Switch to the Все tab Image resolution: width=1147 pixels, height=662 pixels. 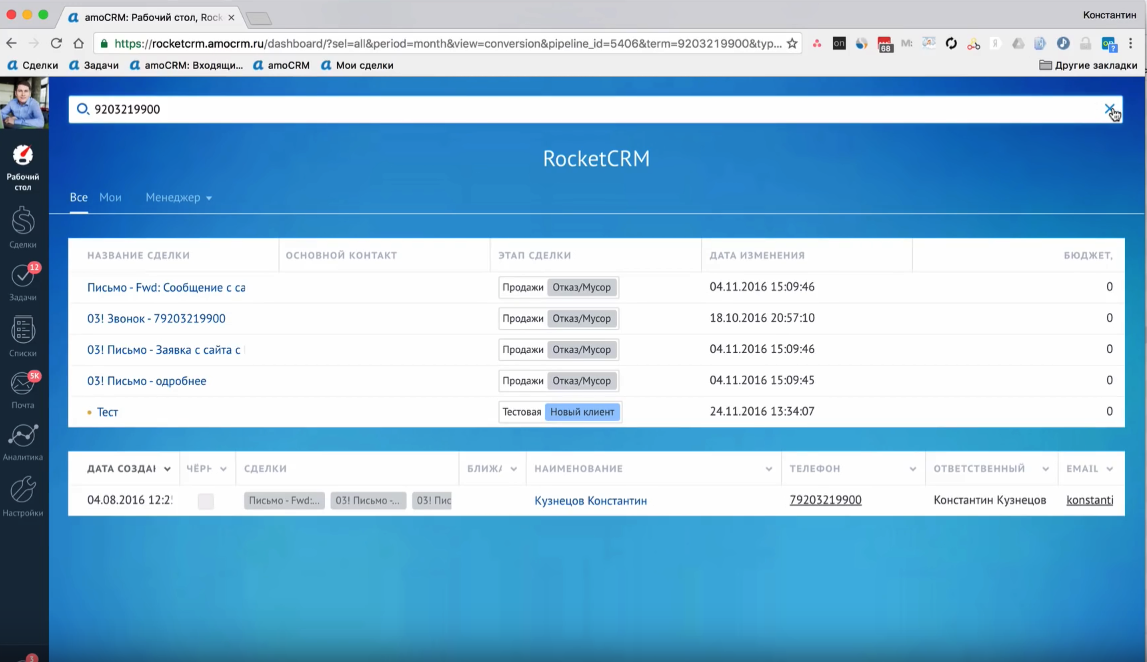pos(78,198)
